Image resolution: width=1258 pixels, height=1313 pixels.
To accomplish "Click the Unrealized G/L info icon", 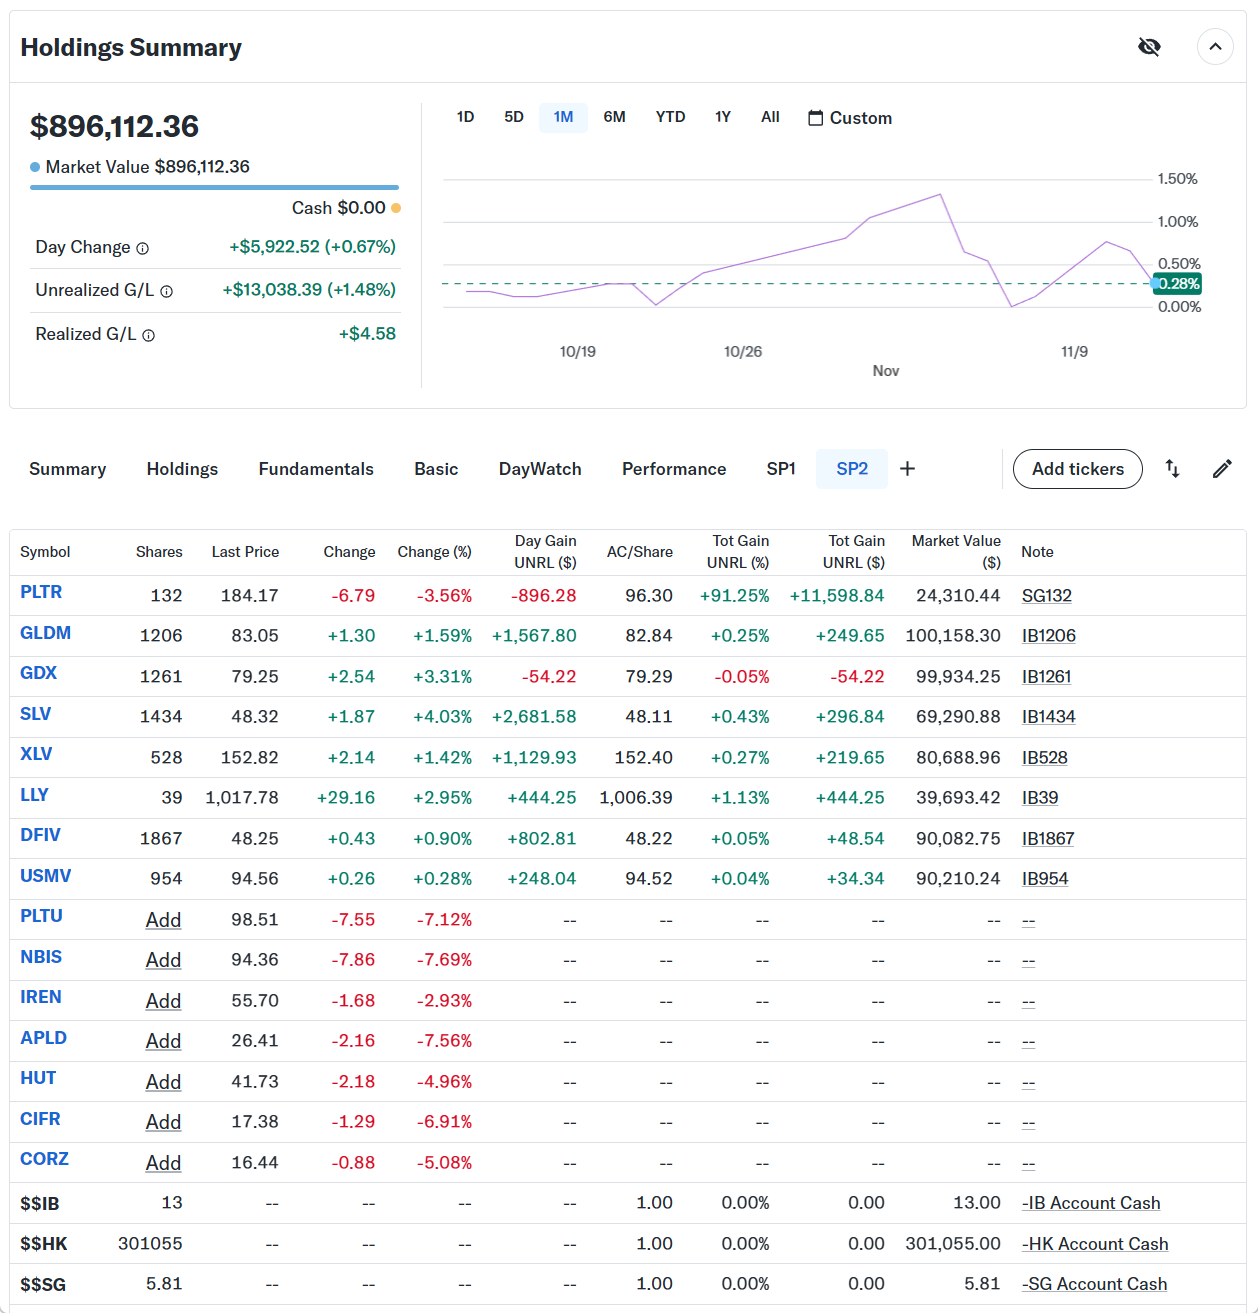I will 166,291.
